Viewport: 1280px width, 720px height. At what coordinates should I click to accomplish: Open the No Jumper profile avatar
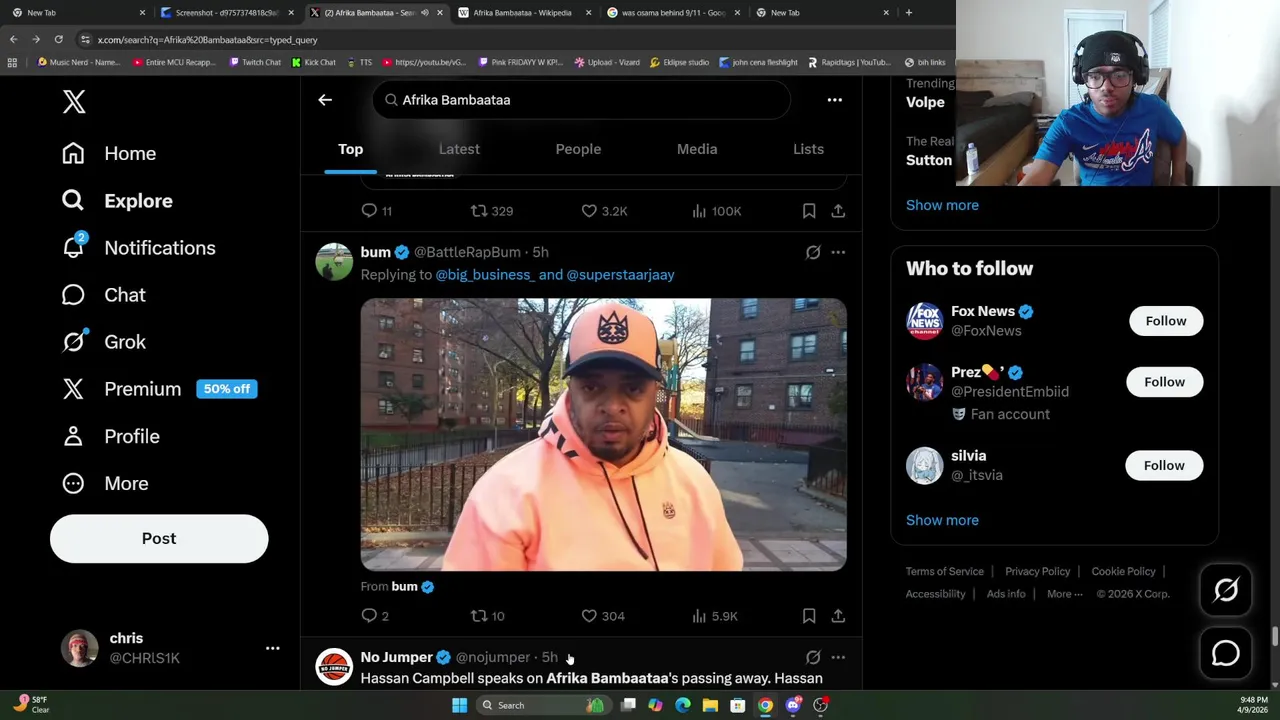334,667
